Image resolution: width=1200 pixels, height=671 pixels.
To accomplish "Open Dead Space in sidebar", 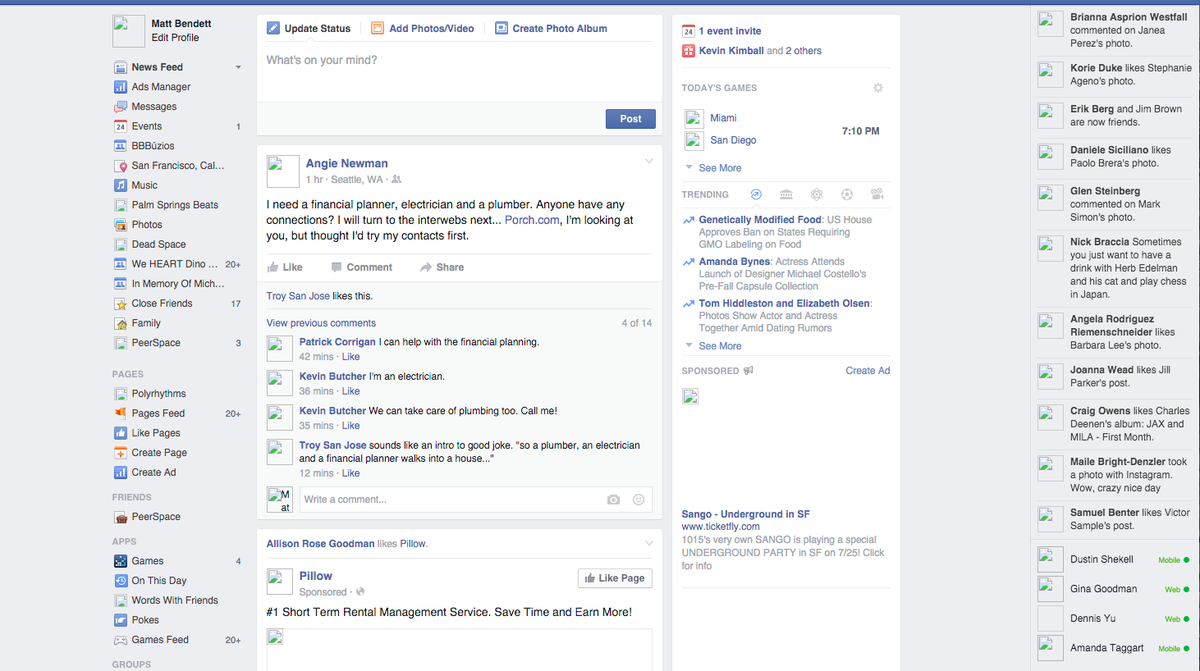I will coord(159,244).
